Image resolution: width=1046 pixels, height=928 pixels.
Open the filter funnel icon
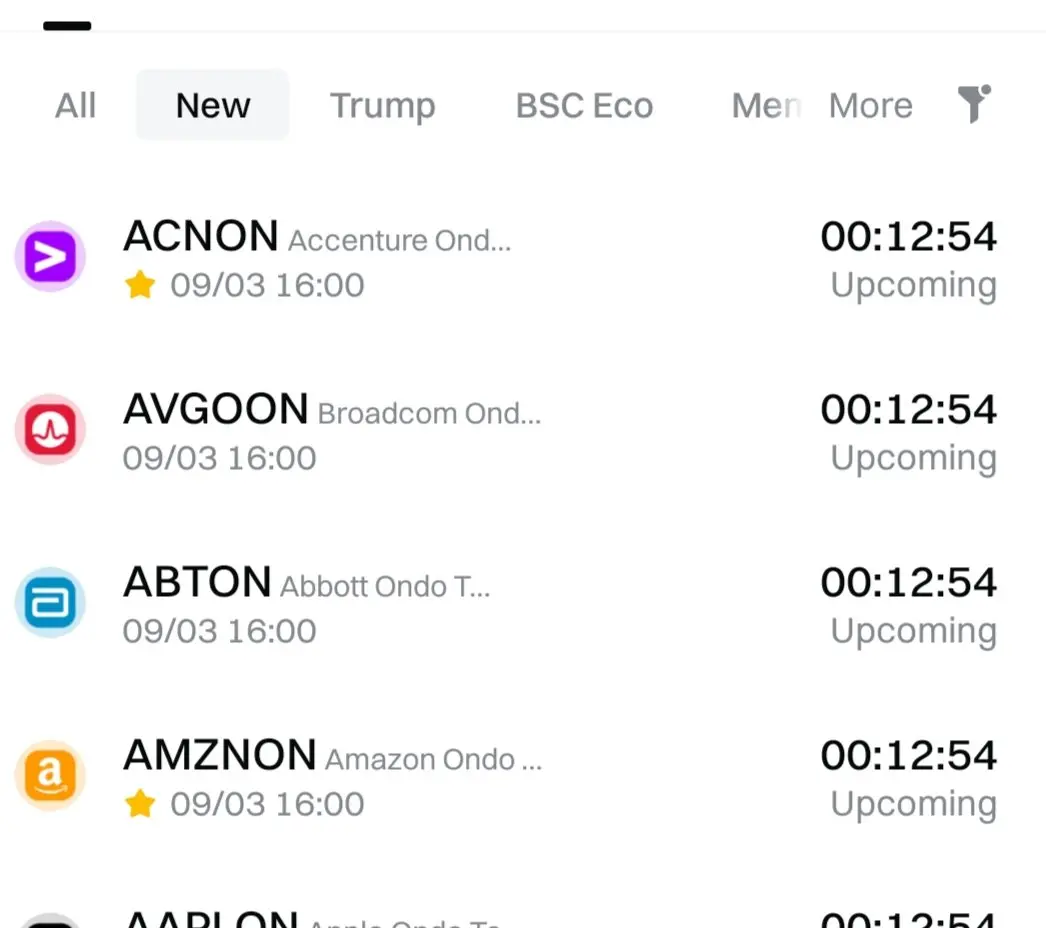(x=974, y=104)
